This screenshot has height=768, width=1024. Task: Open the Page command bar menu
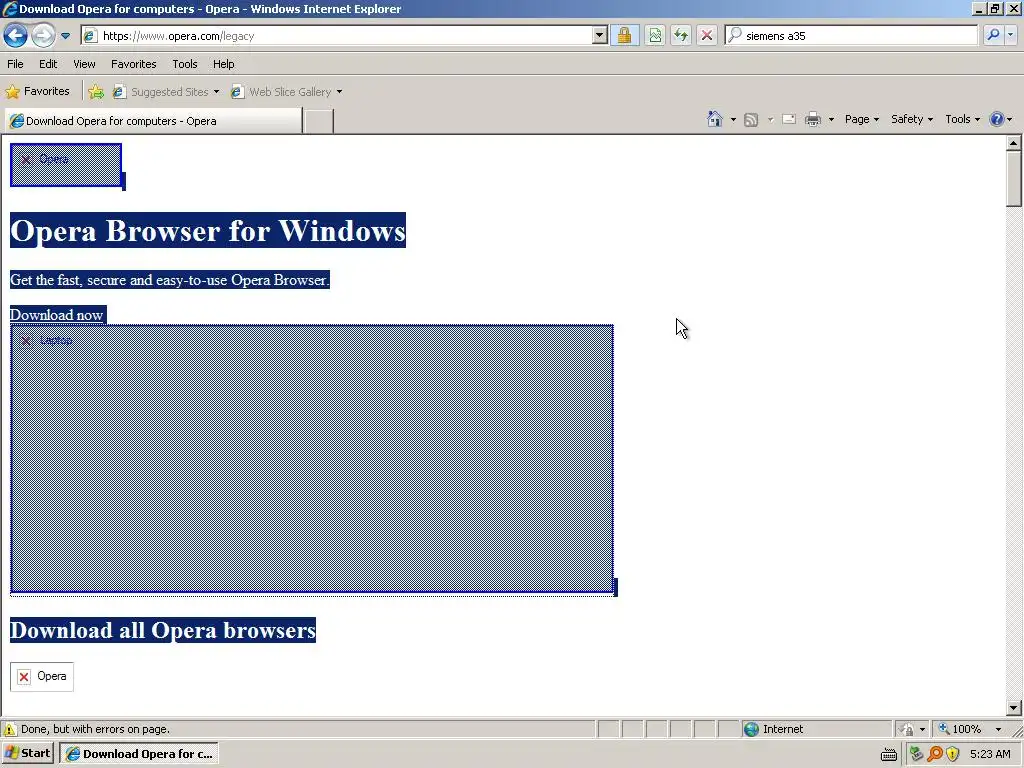[861, 120]
